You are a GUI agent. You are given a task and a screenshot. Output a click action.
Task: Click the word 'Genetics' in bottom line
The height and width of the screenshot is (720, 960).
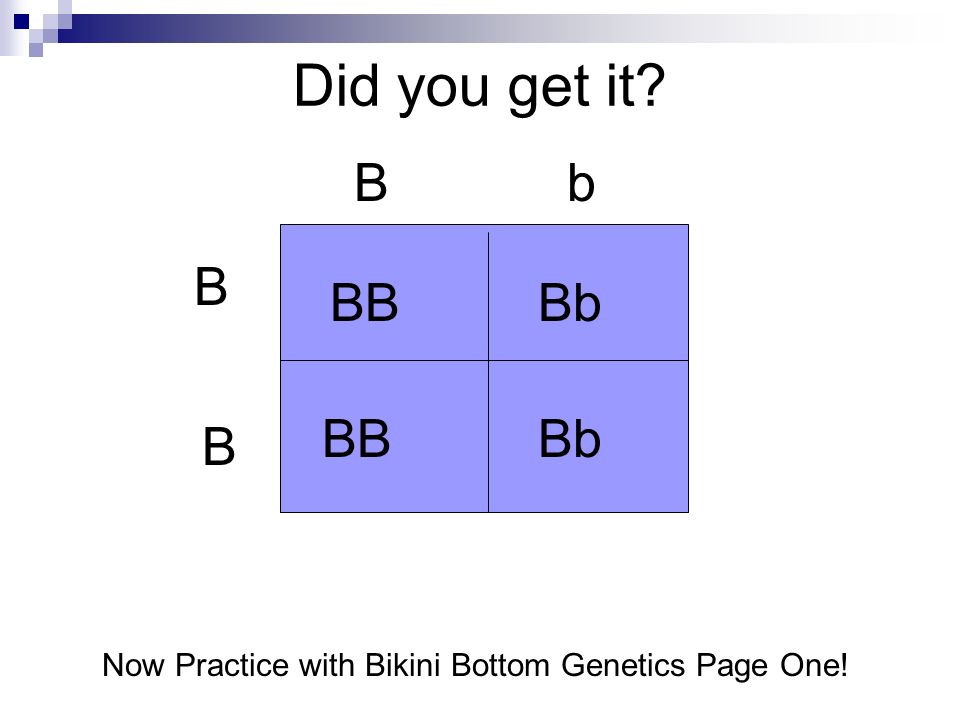click(x=623, y=666)
